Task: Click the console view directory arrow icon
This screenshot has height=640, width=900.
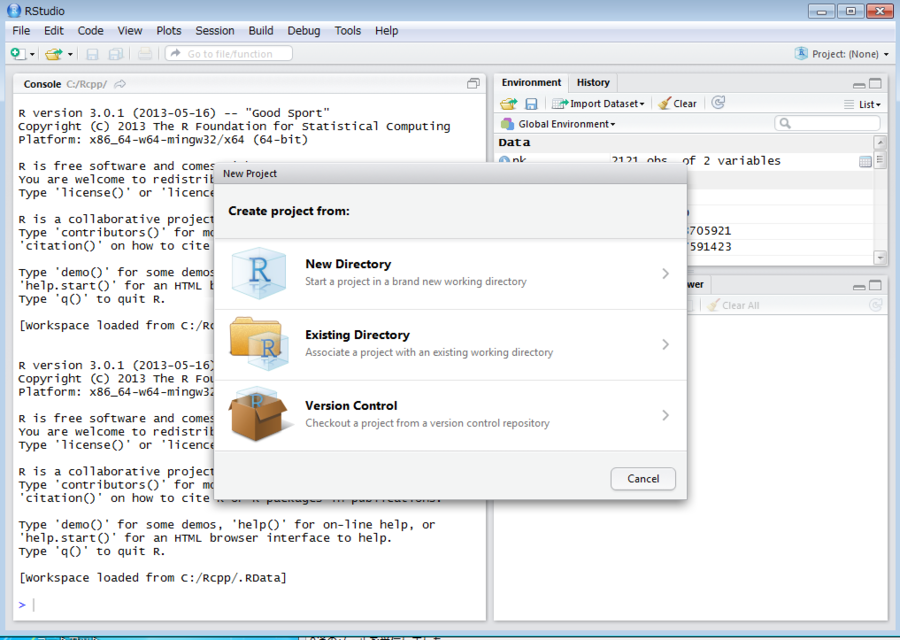Action: tap(120, 84)
